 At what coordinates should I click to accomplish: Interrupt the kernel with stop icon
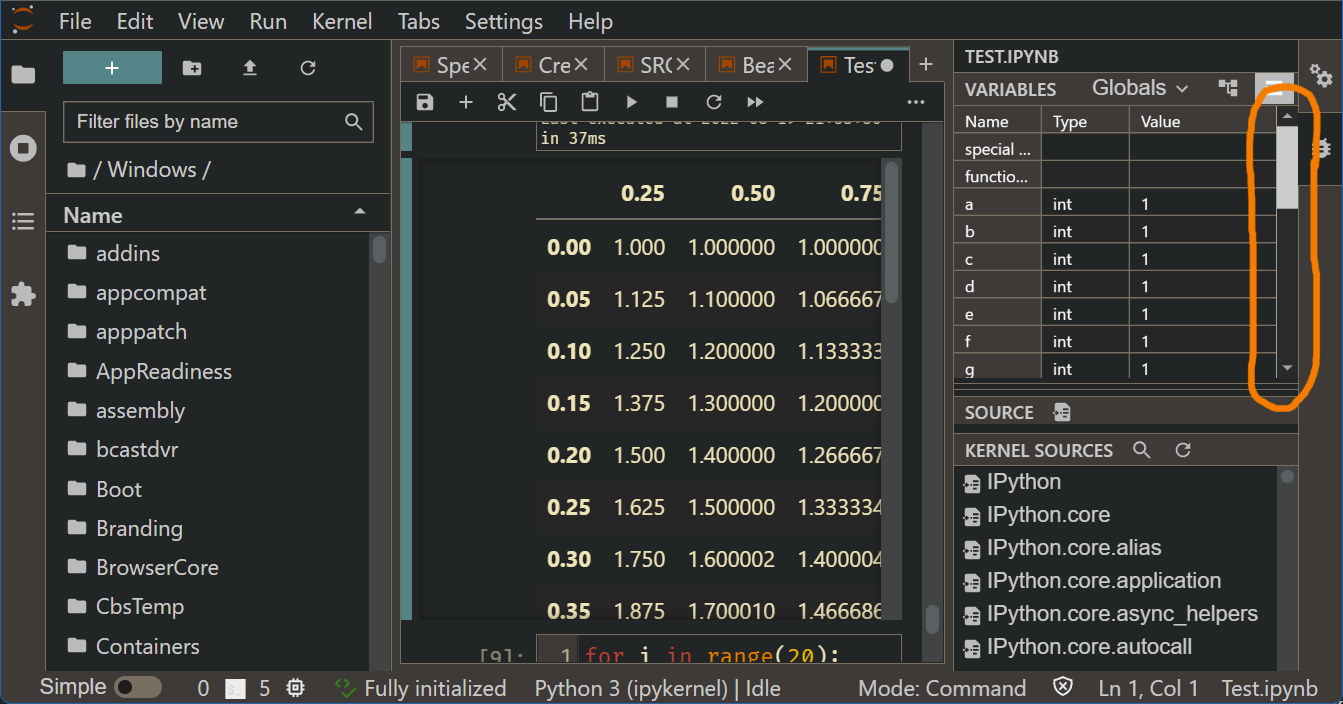coord(672,101)
